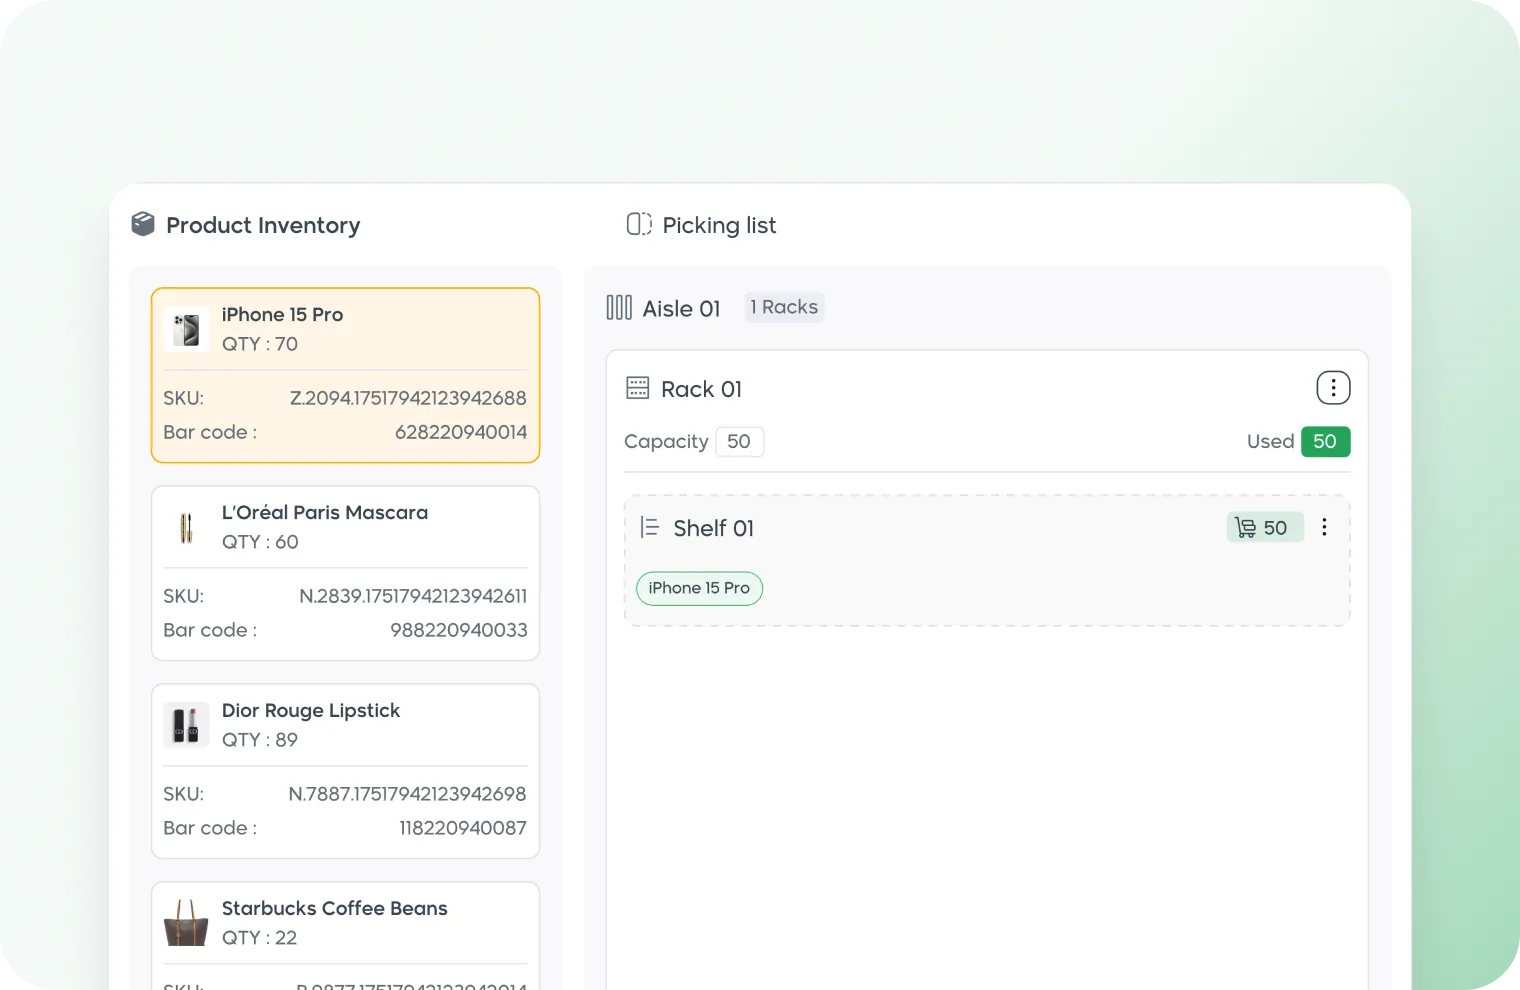Select the iPhone 15 Pro shelf tag
Image resolution: width=1520 pixels, height=990 pixels.
[699, 588]
